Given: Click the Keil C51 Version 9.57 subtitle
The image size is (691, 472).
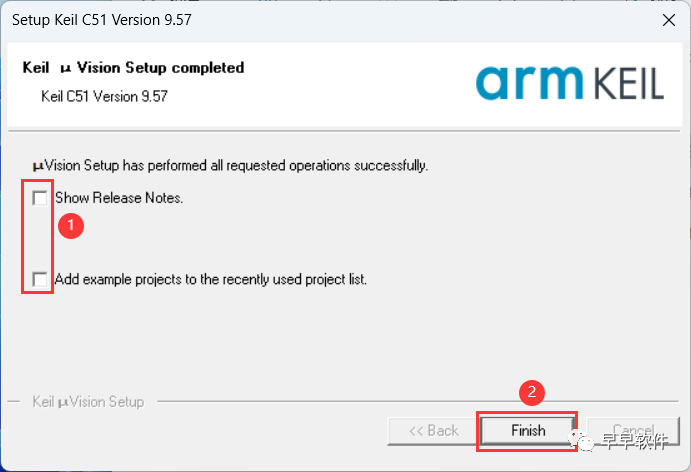Looking at the screenshot, I should pos(104,97).
